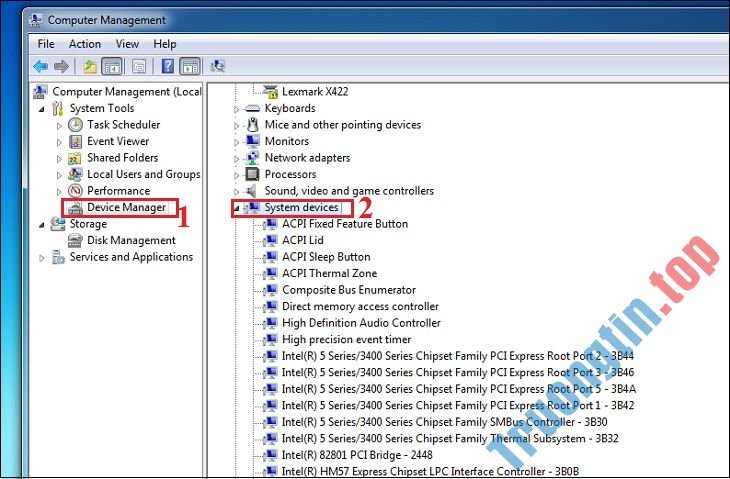Image resolution: width=730 pixels, height=479 pixels.
Task: Expand the Task Scheduler node
Action: click(59, 125)
